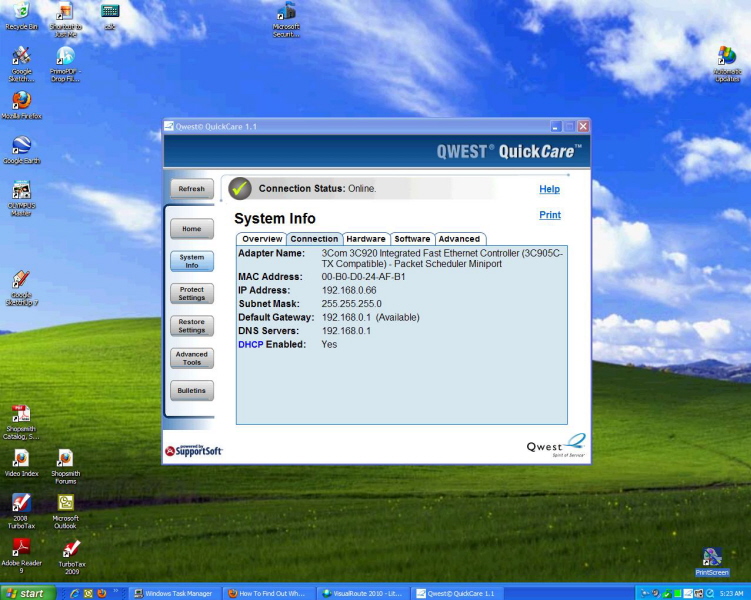Click the blue DHCP link

(250, 344)
